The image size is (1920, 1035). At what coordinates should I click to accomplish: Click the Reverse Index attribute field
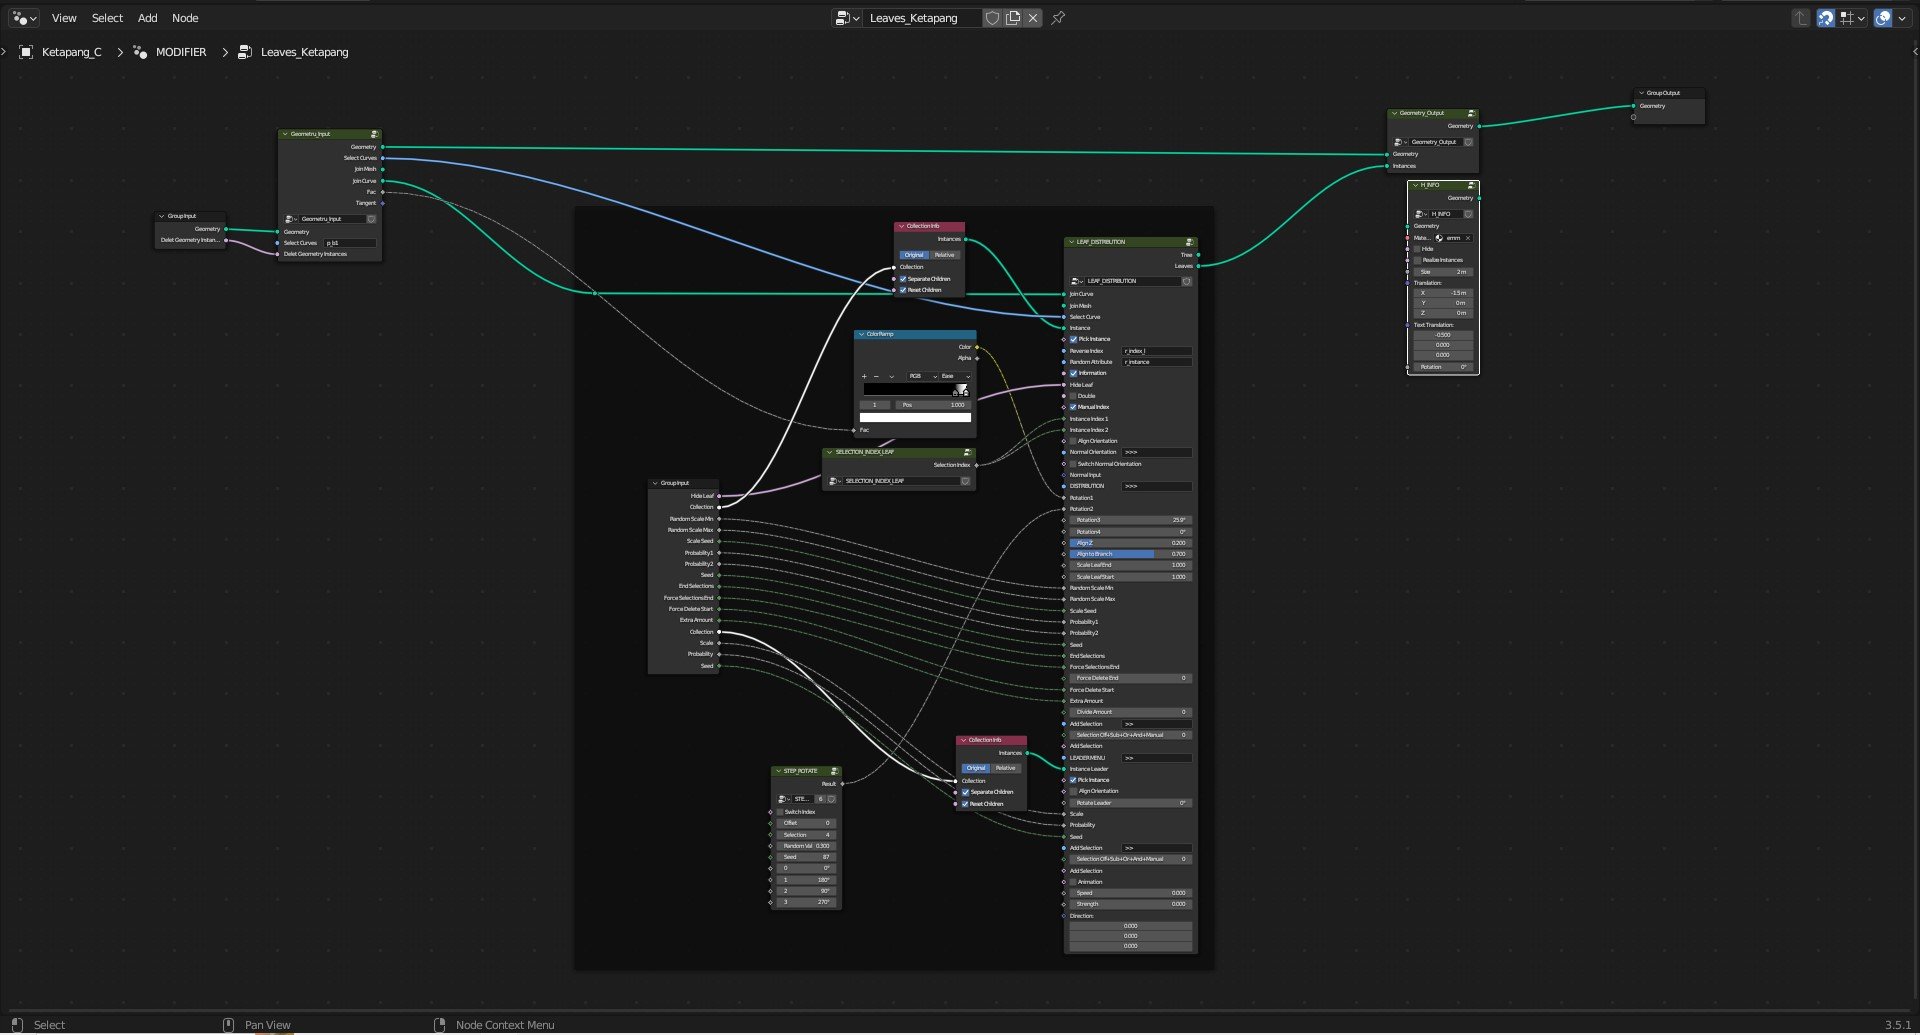click(1157, 351)
